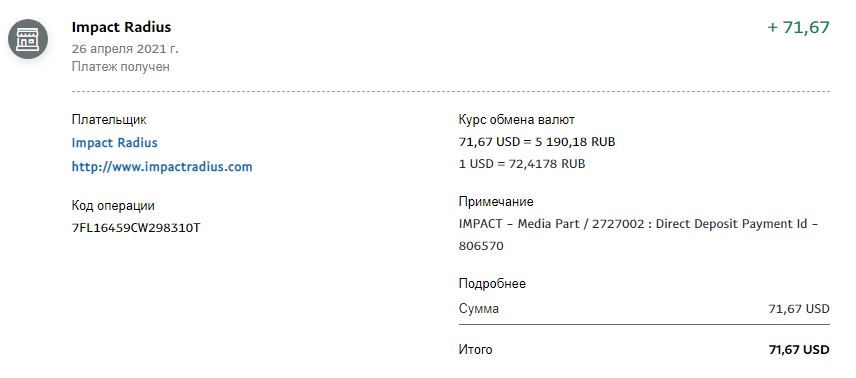Image resolution: width=856 pixels, height=378 pixels.
Task: Select the transaction code 7FL16459CW298310T
Action: [136, 228]
